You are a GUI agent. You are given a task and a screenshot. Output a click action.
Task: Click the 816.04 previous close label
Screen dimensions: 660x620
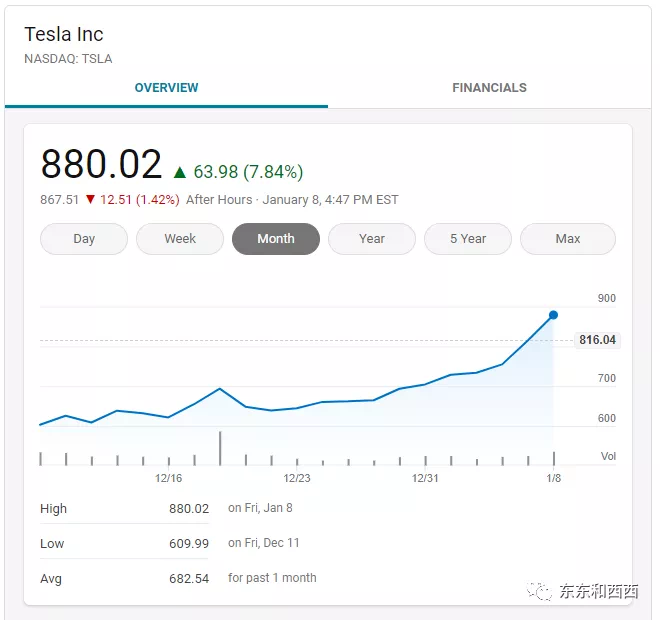tap(598, 341)
